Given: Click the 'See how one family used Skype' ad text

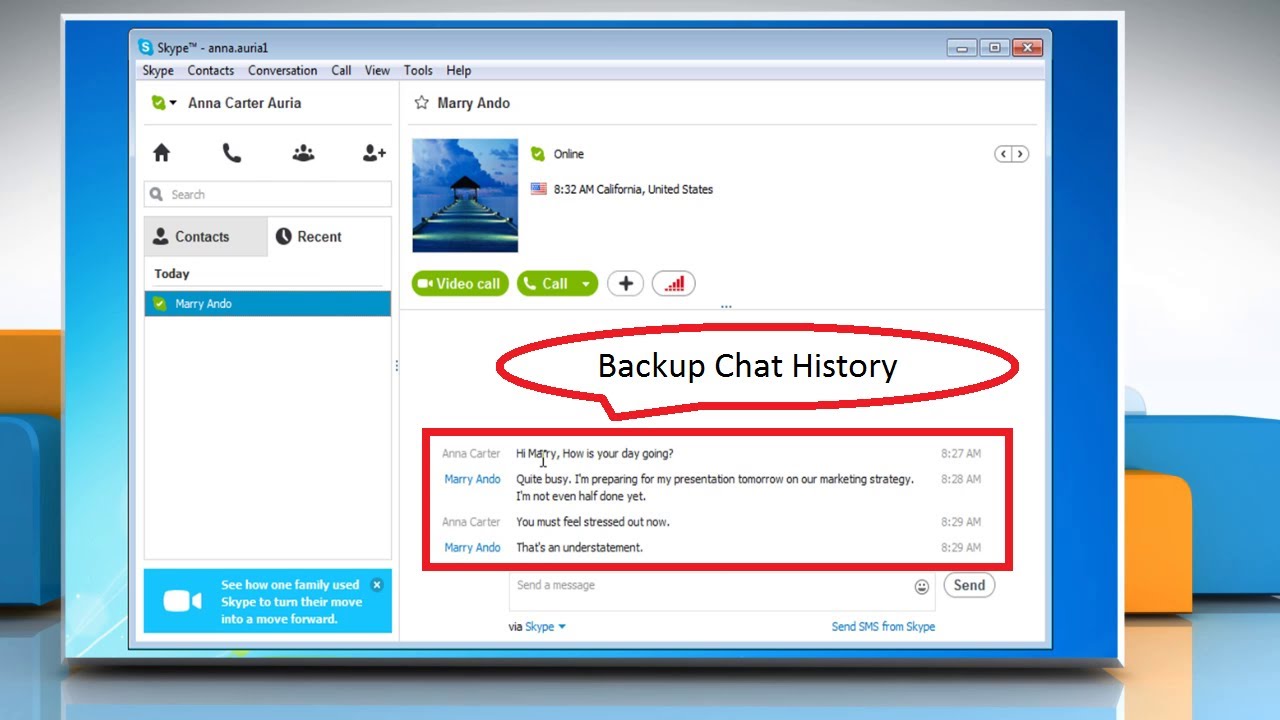Looking at the screenshot, I should (x=290, y=602).
